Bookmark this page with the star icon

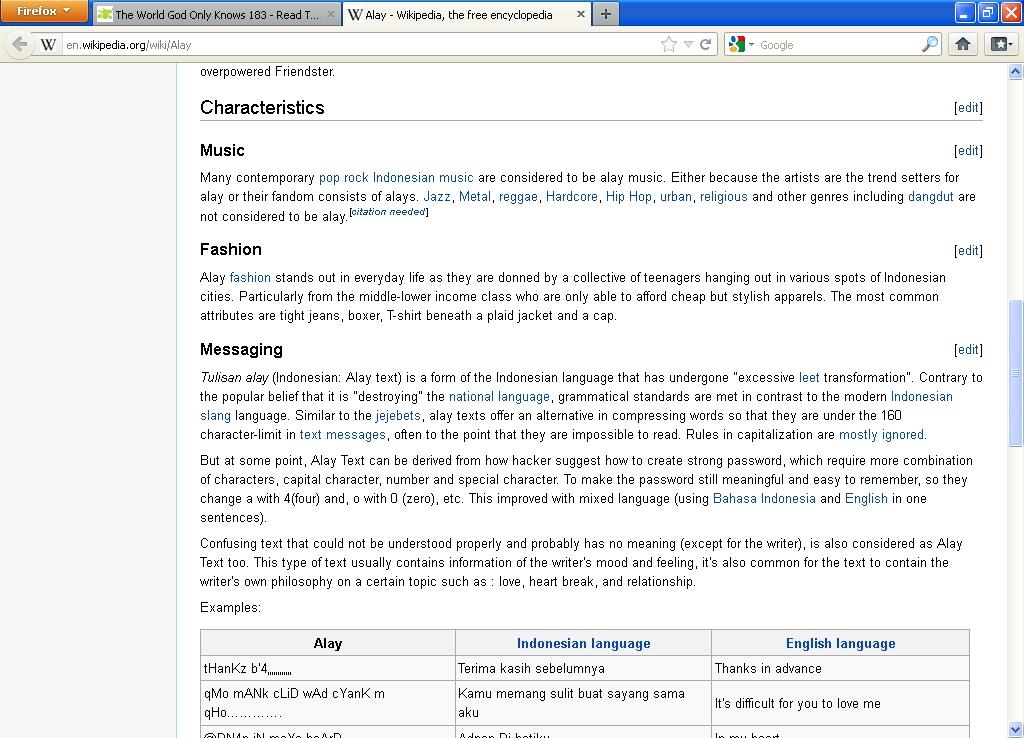[669, 44]
